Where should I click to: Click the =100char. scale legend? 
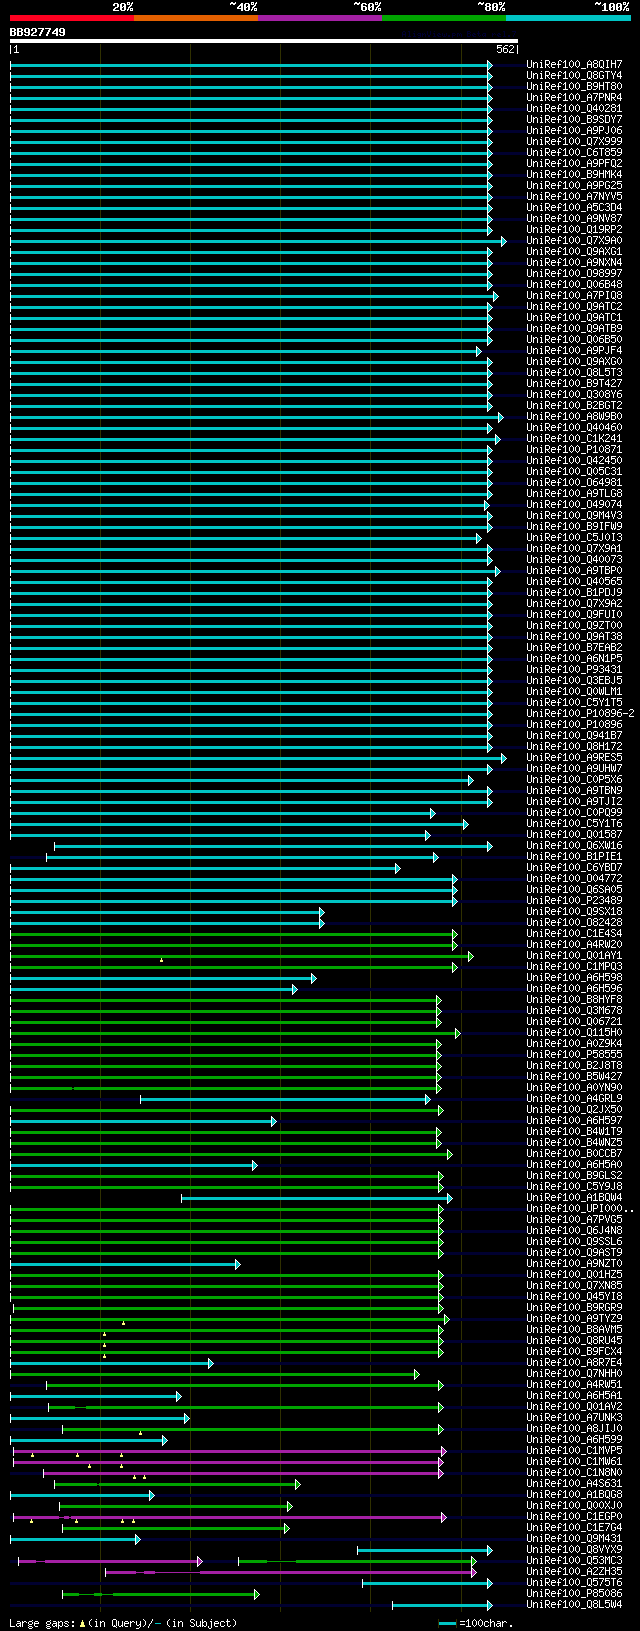pos(475,1623)
